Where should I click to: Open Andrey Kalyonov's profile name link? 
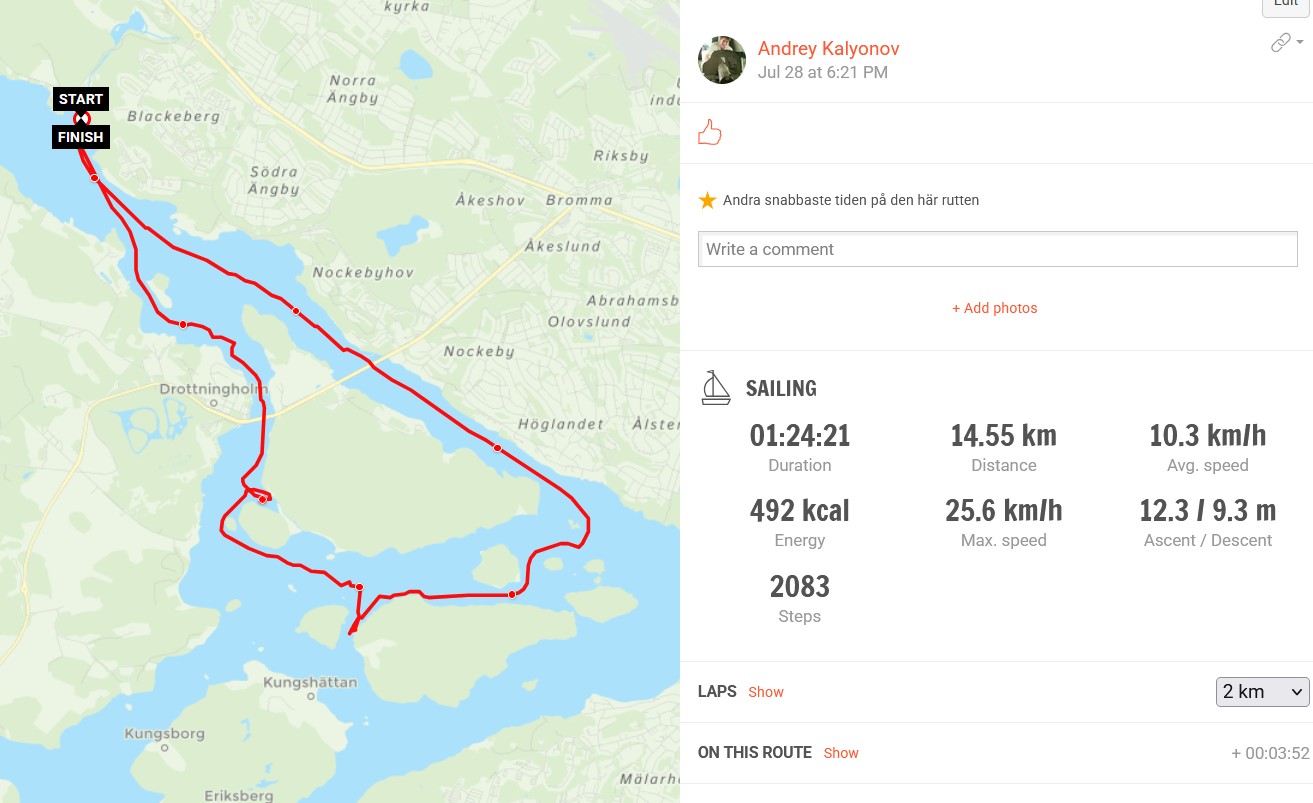828,48
